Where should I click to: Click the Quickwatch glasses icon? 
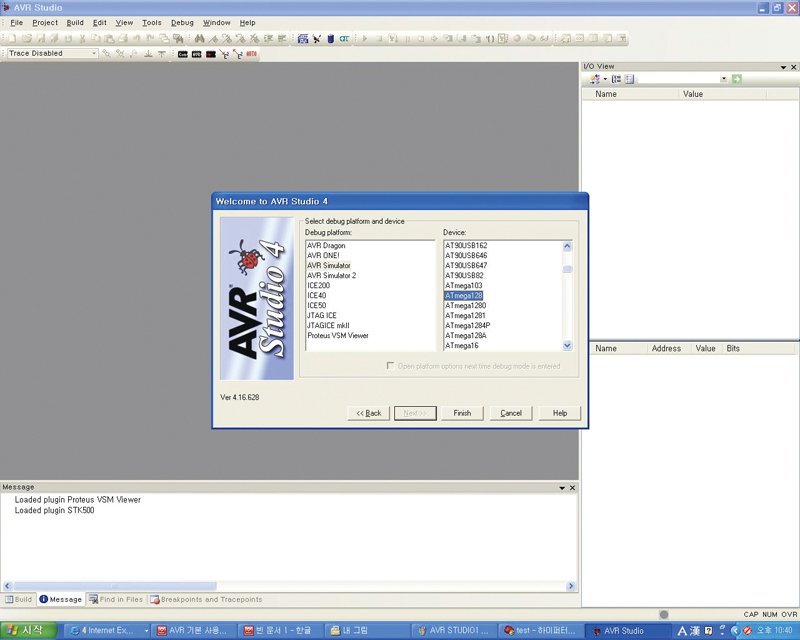[544, 38]
